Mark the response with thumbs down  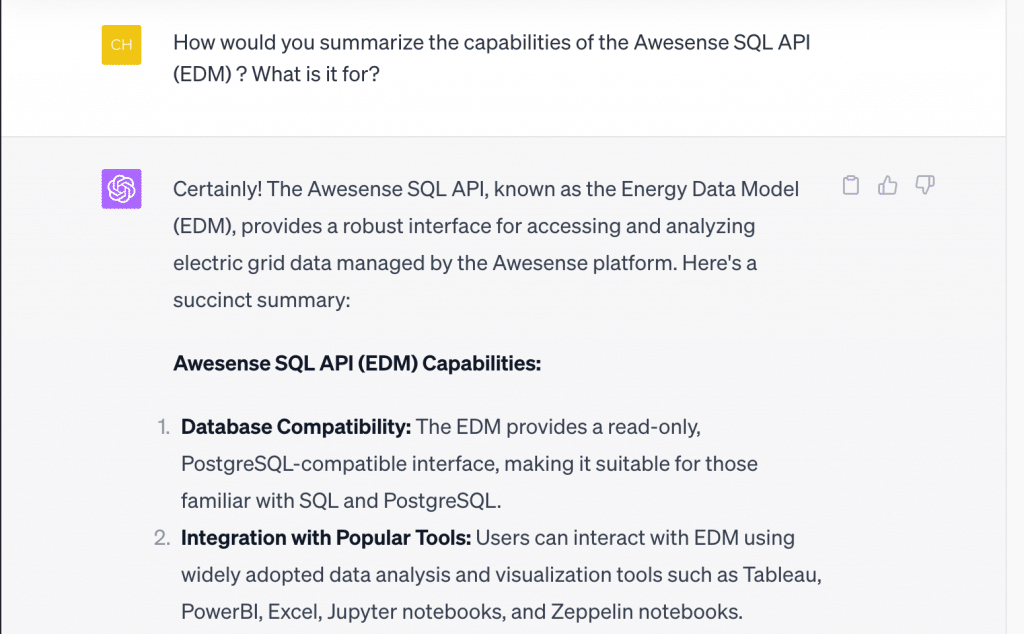pos(925,185)
